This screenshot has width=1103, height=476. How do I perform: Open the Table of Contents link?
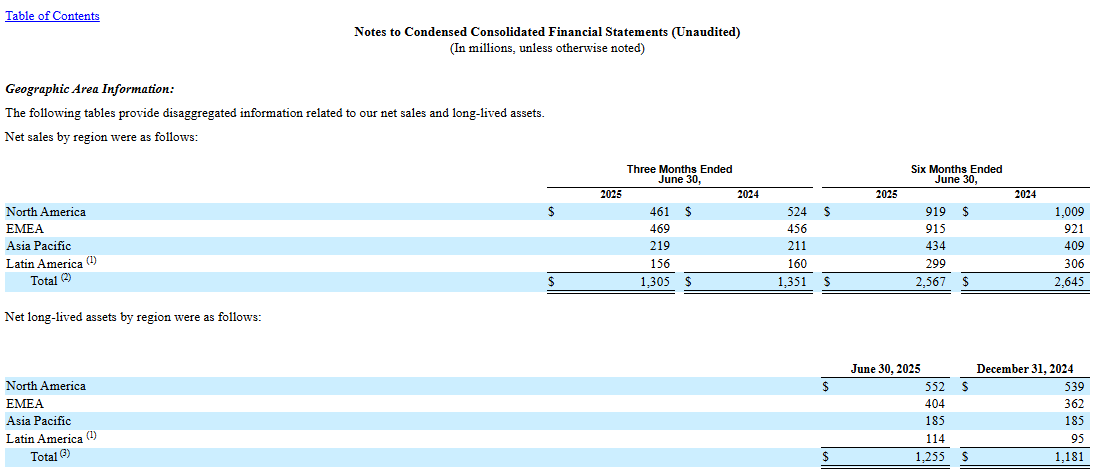pos(52,16)
